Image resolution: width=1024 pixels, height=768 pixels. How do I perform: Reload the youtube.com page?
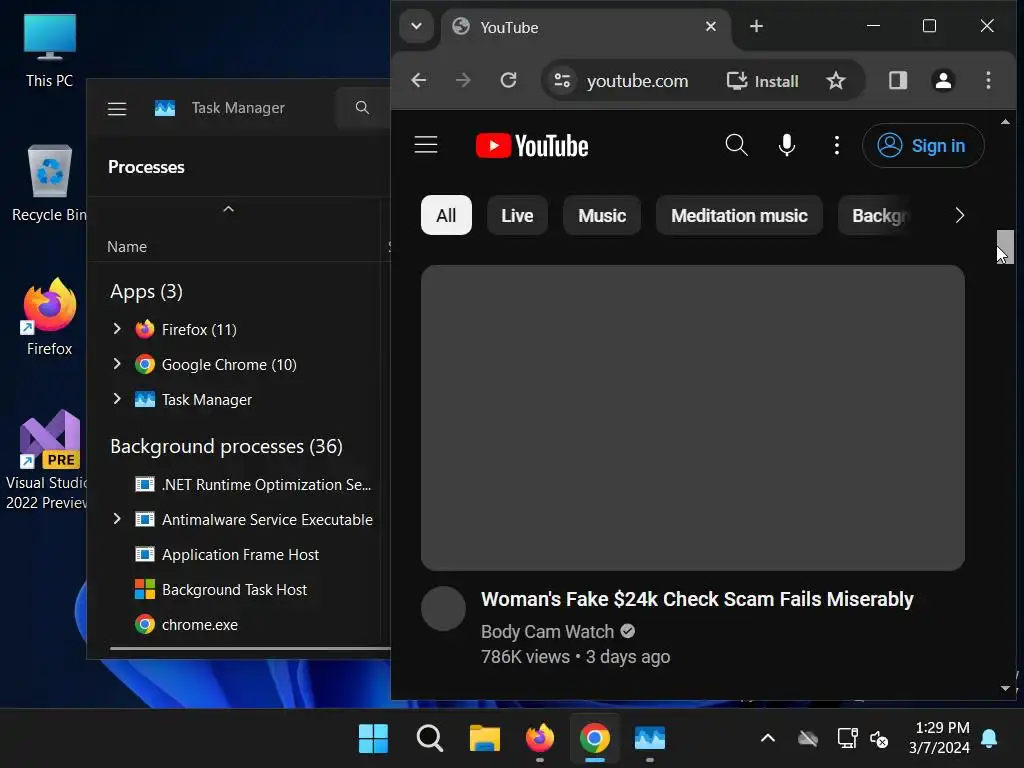coord(508,80)
